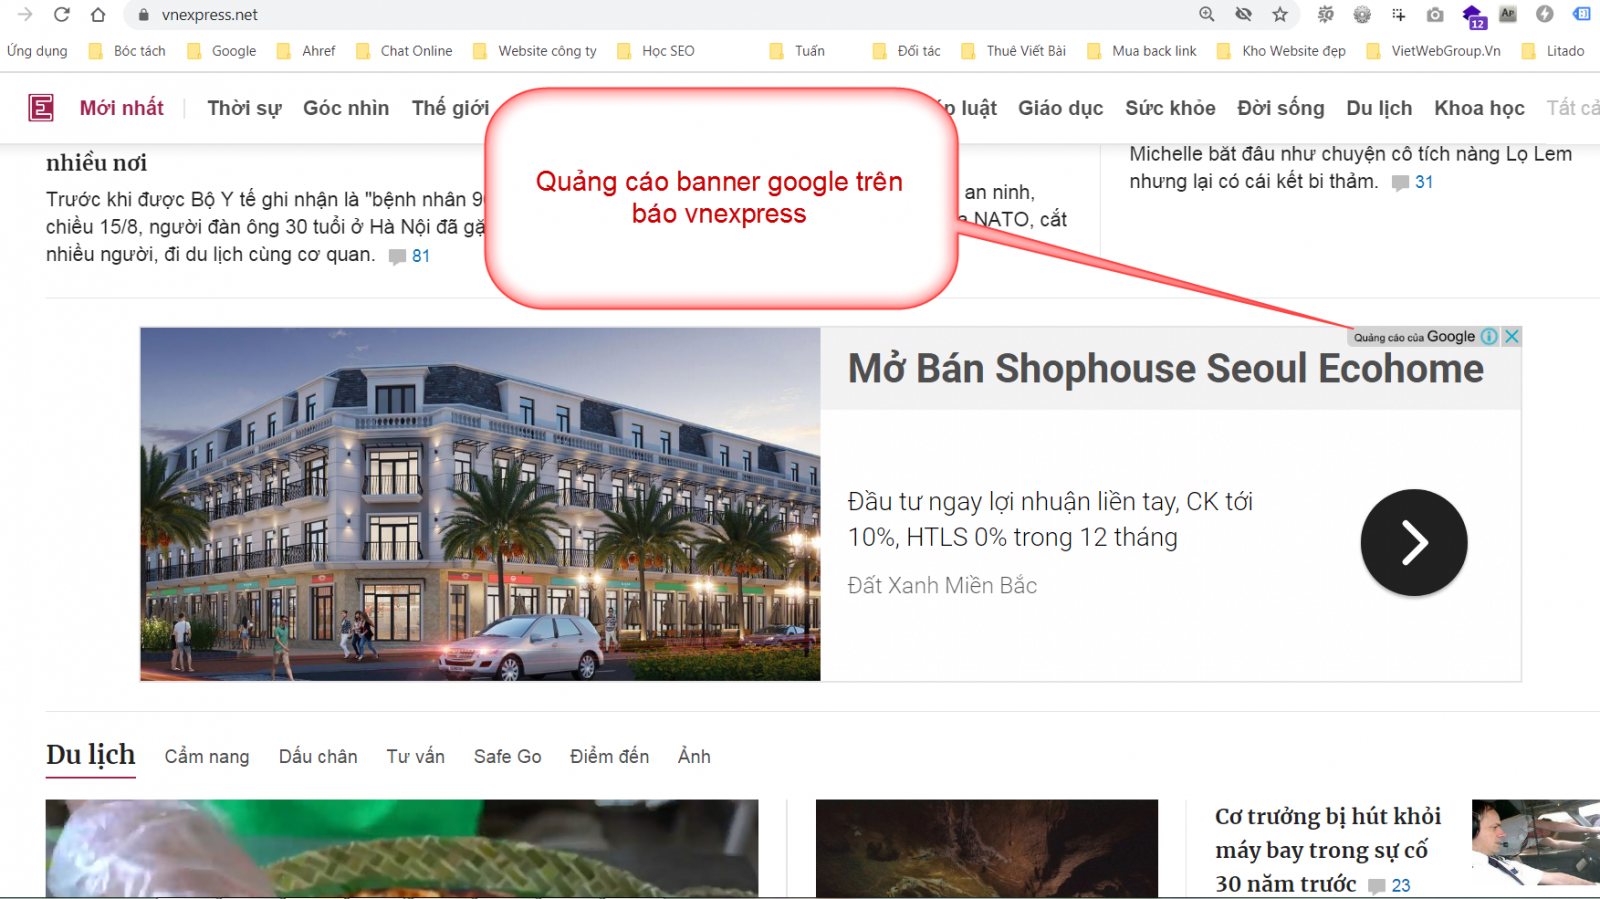Reload the vnexpress.net page

(61, 14)
